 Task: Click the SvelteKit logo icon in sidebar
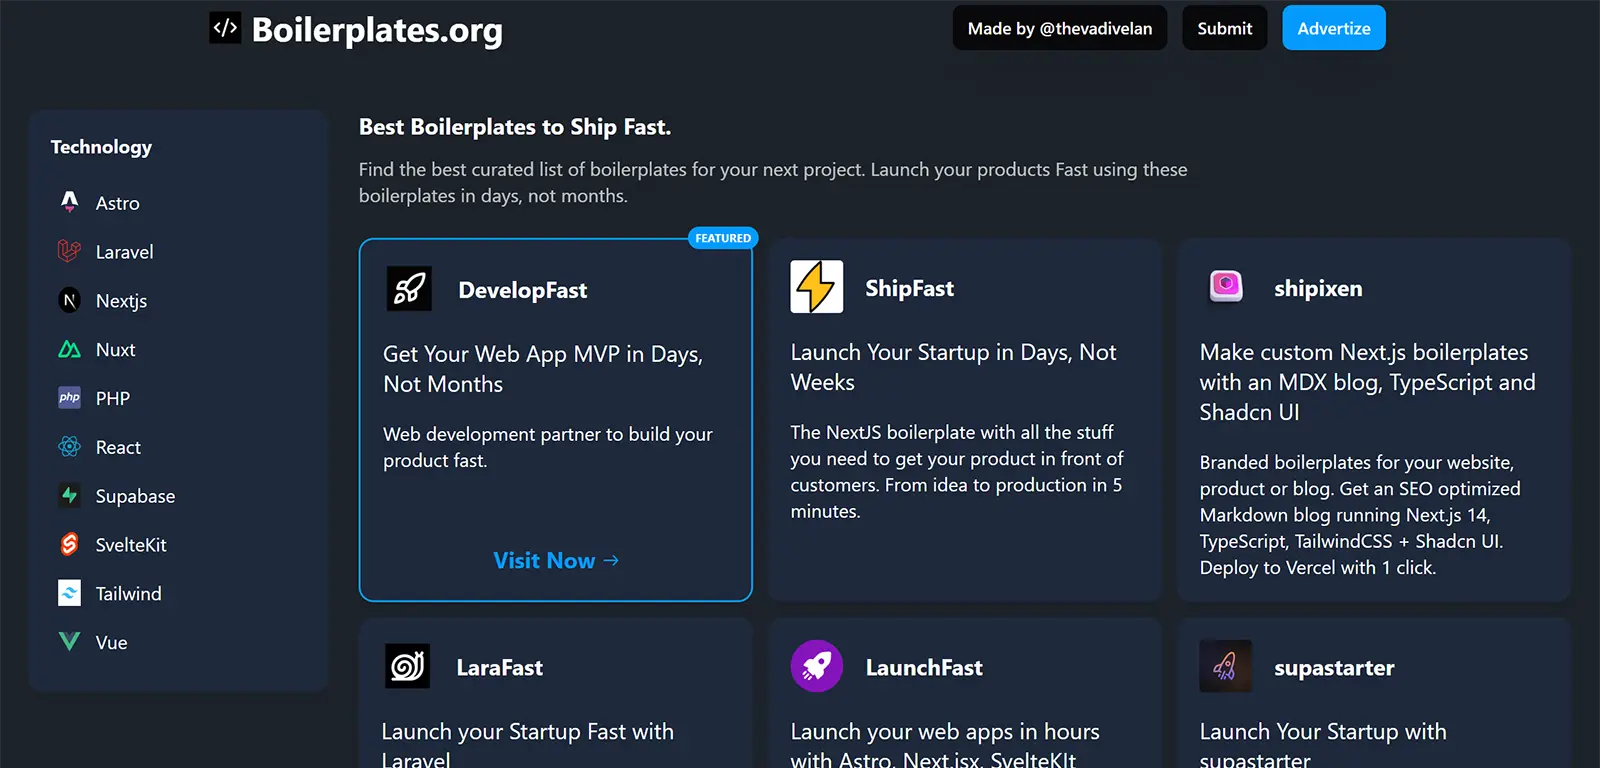tap(69, 544)
